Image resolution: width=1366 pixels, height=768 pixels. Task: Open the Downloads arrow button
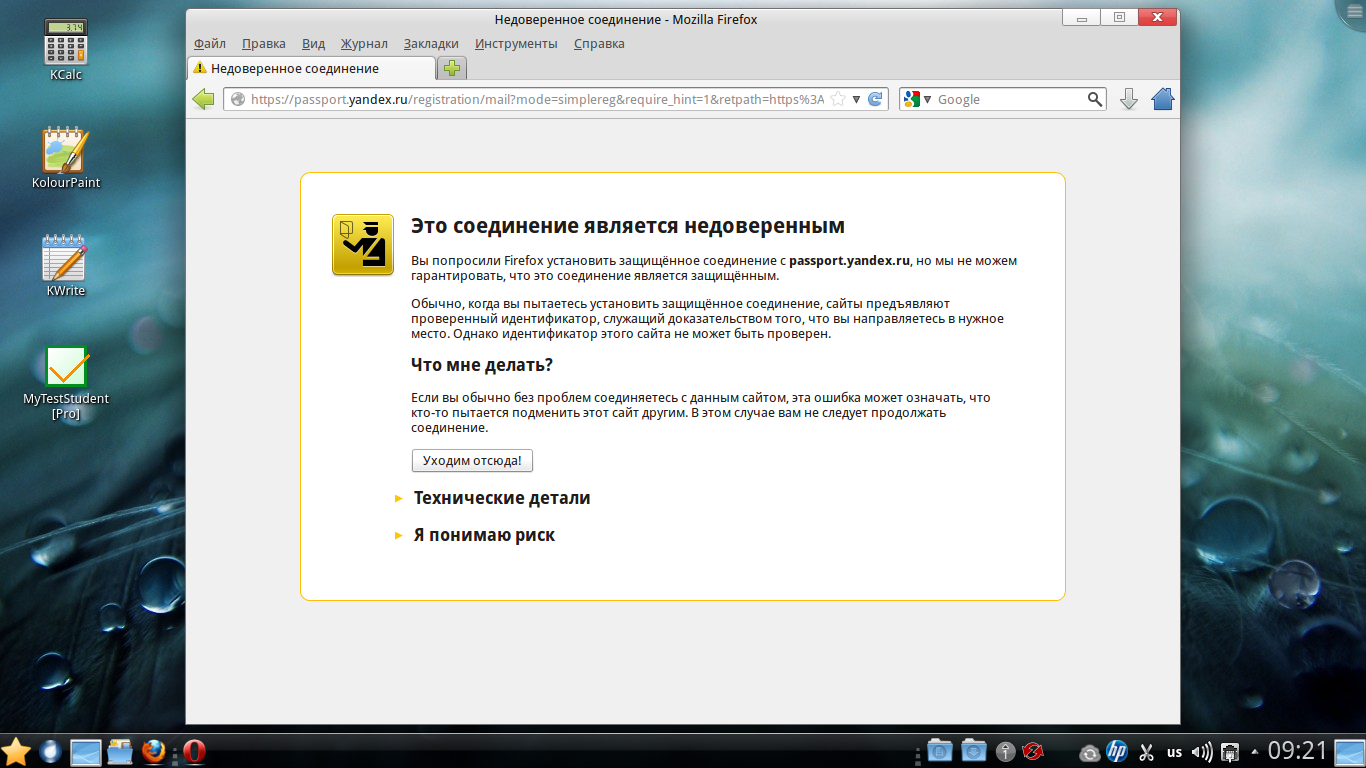point(1129,99)
